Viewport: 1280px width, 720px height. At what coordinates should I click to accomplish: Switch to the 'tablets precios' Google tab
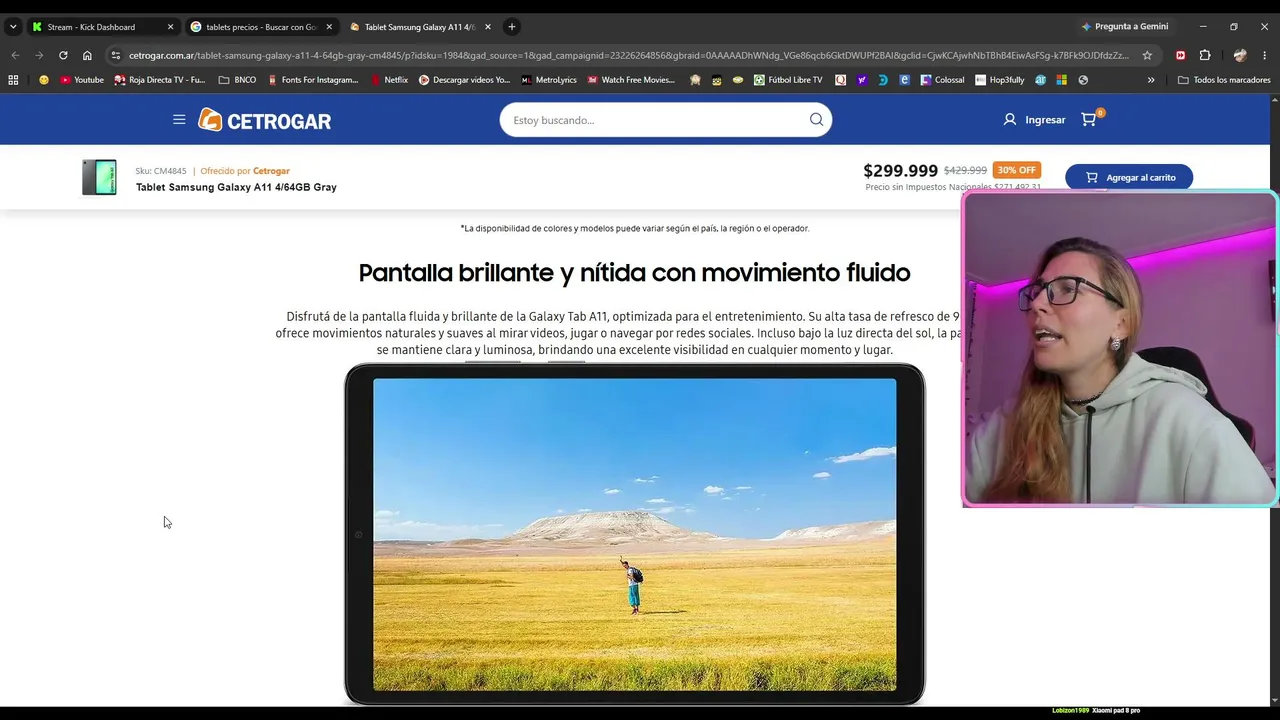(x=260, y=27)
